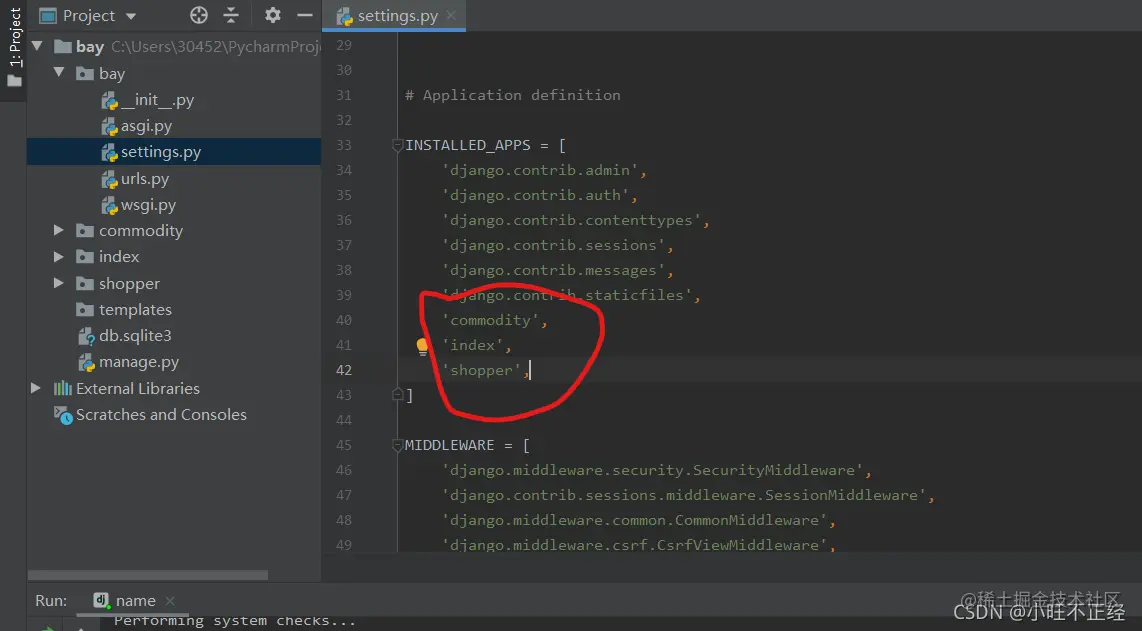The image size is (1142, 631).
Task: Select the 'name' run configuration tab
Action: pos(135,600)
